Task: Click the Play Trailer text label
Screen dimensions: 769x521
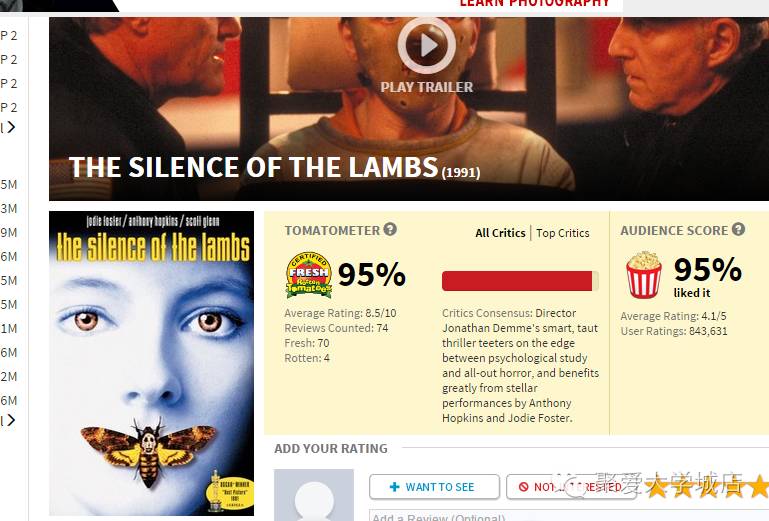Action: (x=427, y=87)
